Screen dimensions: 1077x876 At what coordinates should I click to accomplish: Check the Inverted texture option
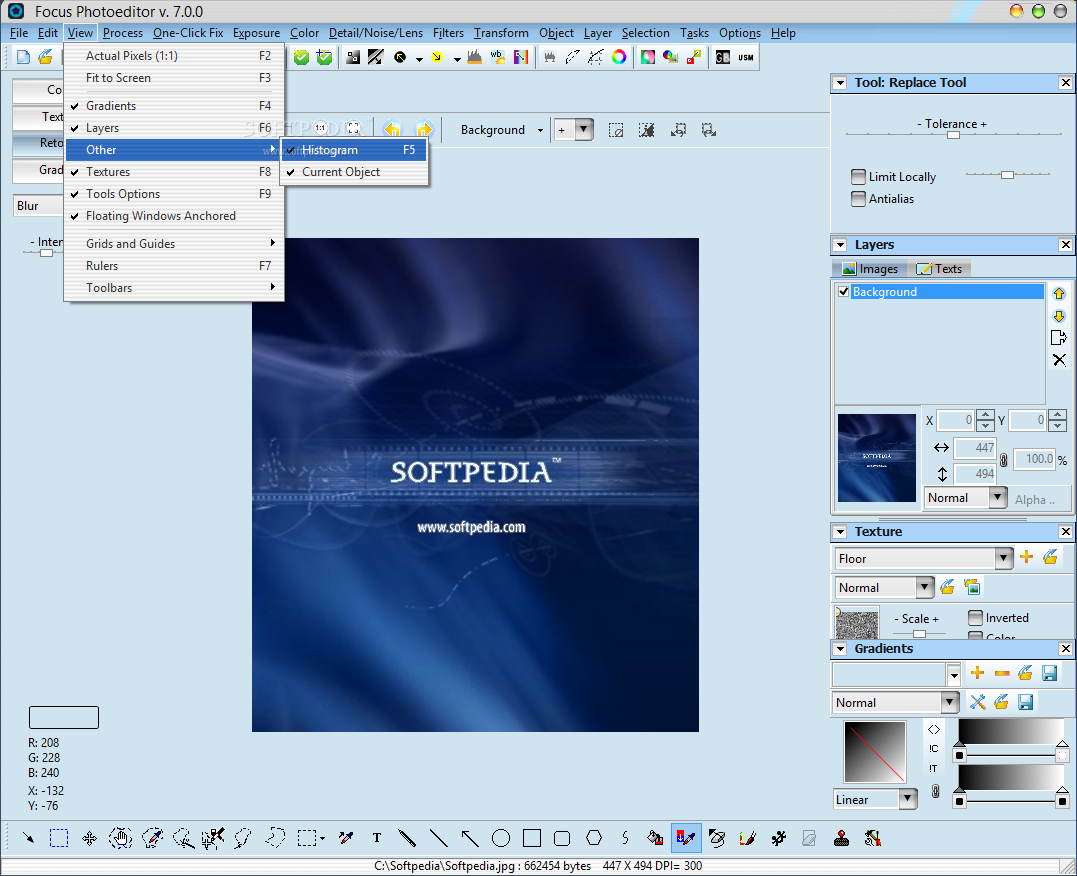click(x=975, y=618)
